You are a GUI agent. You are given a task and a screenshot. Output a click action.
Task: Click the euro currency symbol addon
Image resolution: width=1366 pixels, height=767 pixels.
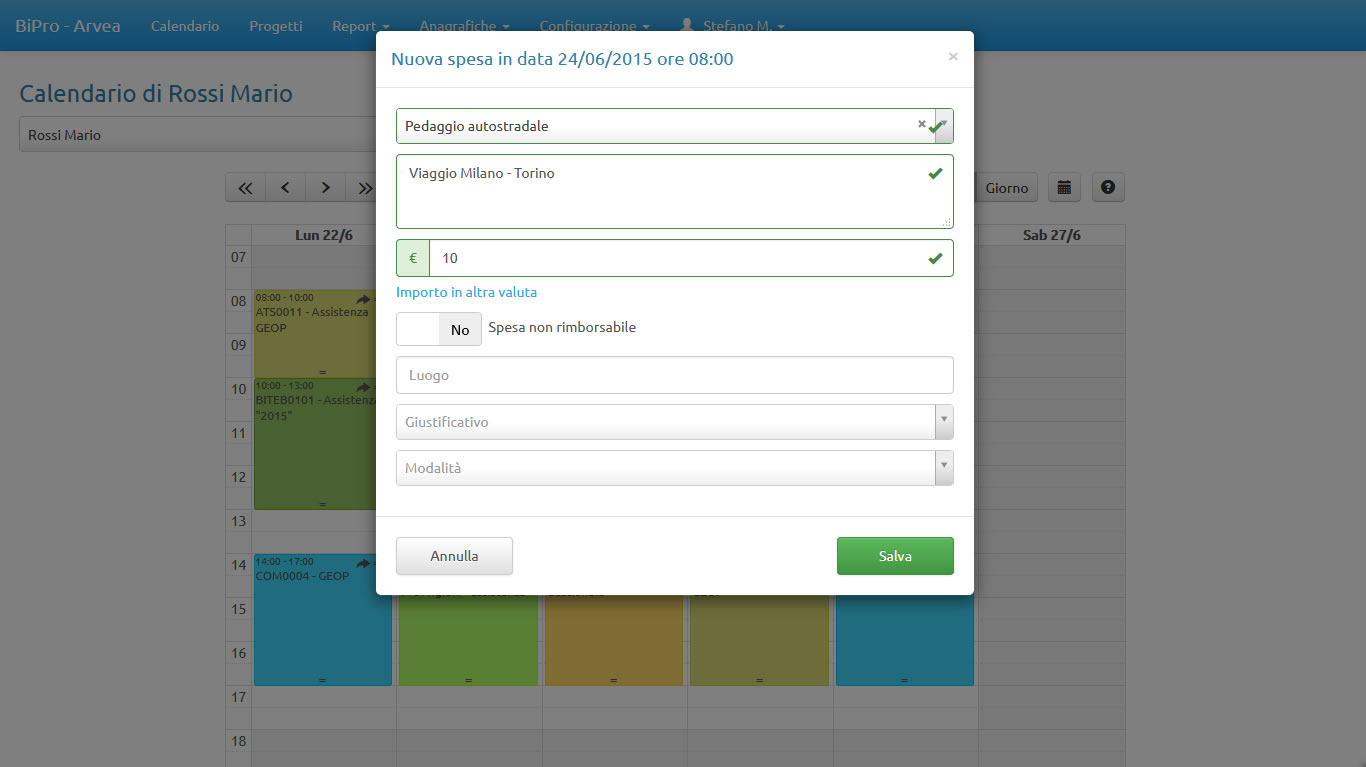[413, 258]
